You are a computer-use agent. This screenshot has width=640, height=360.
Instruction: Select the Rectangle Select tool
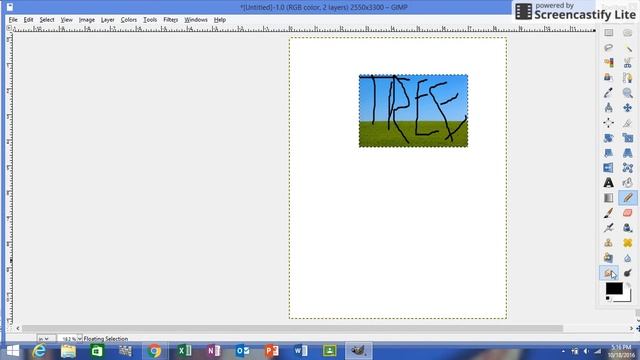(x=609, y=33)
